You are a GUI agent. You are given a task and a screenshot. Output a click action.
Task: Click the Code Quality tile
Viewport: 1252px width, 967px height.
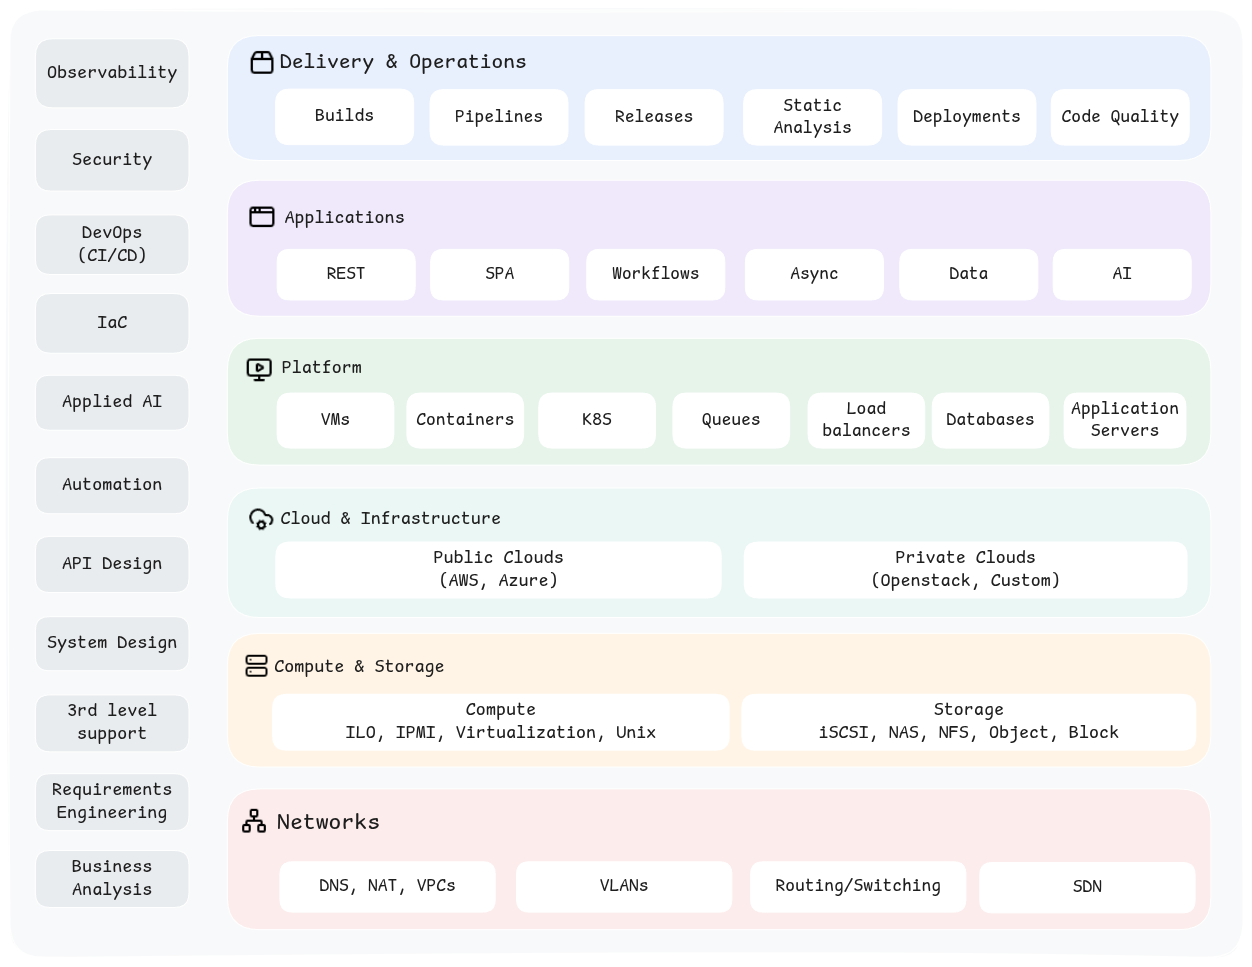click(1120, 116)
